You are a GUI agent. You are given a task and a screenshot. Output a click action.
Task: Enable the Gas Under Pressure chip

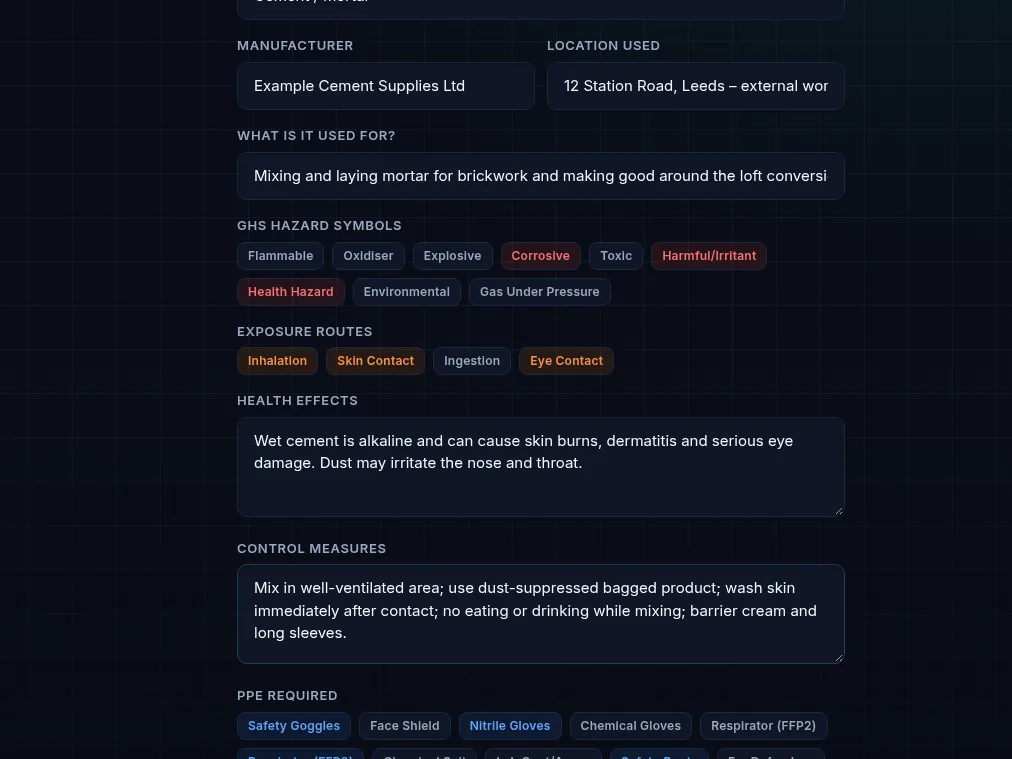pyautogui.click(x=540, y=292)
